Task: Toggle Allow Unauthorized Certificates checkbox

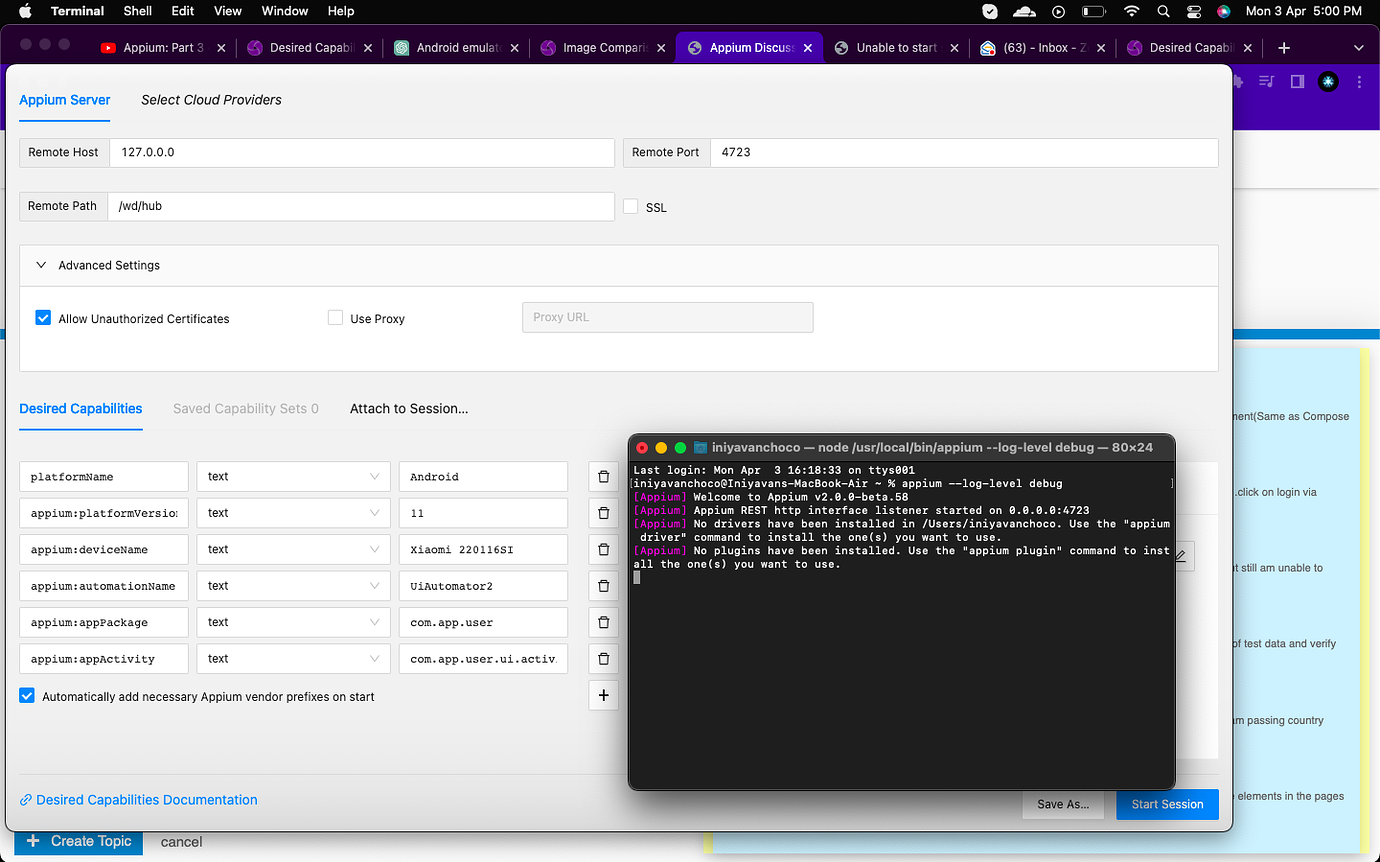Action: [43, 318]
